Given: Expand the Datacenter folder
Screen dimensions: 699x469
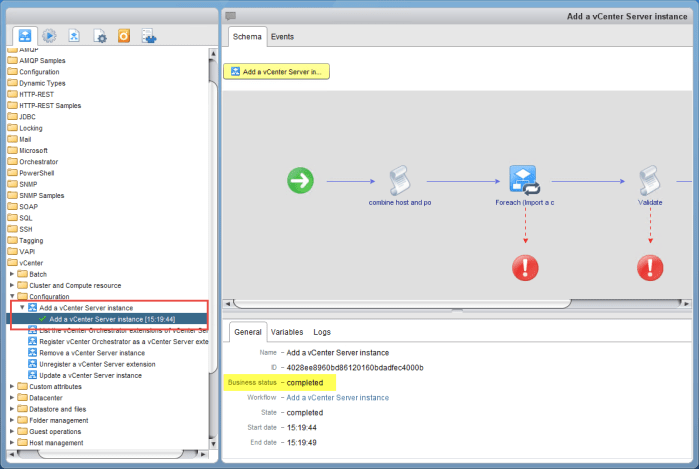Looking at the screenshot, I should (x=12, y=397).
